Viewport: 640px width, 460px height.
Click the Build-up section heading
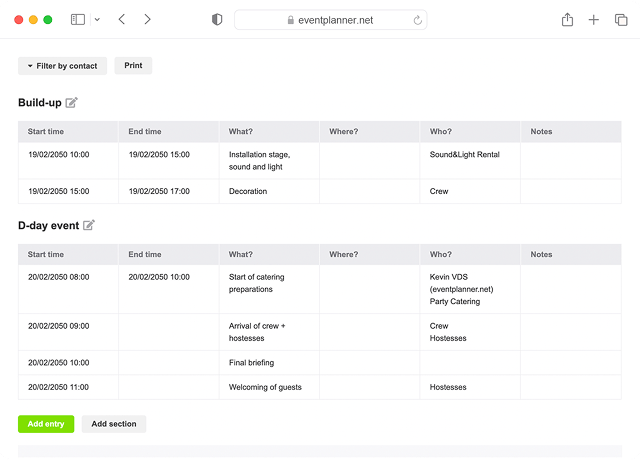point(40,102)
